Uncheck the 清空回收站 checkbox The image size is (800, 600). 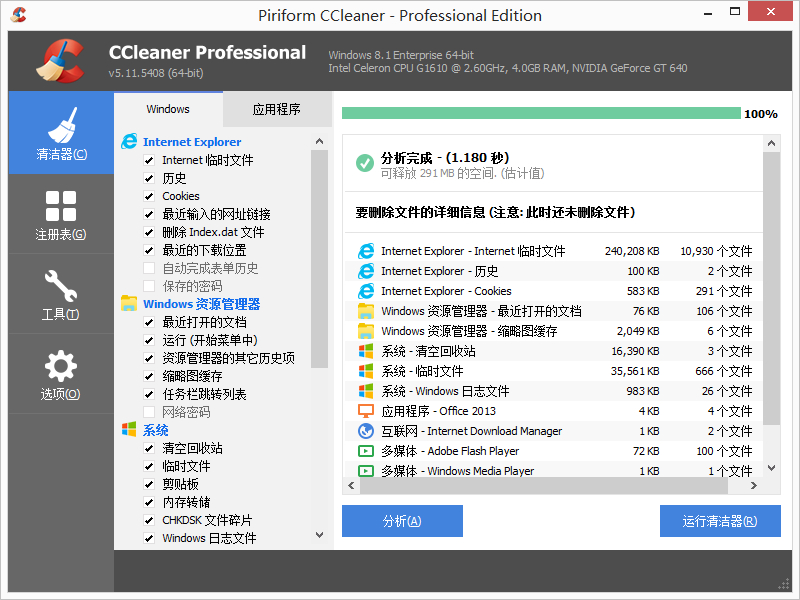(x=149, y=448)
